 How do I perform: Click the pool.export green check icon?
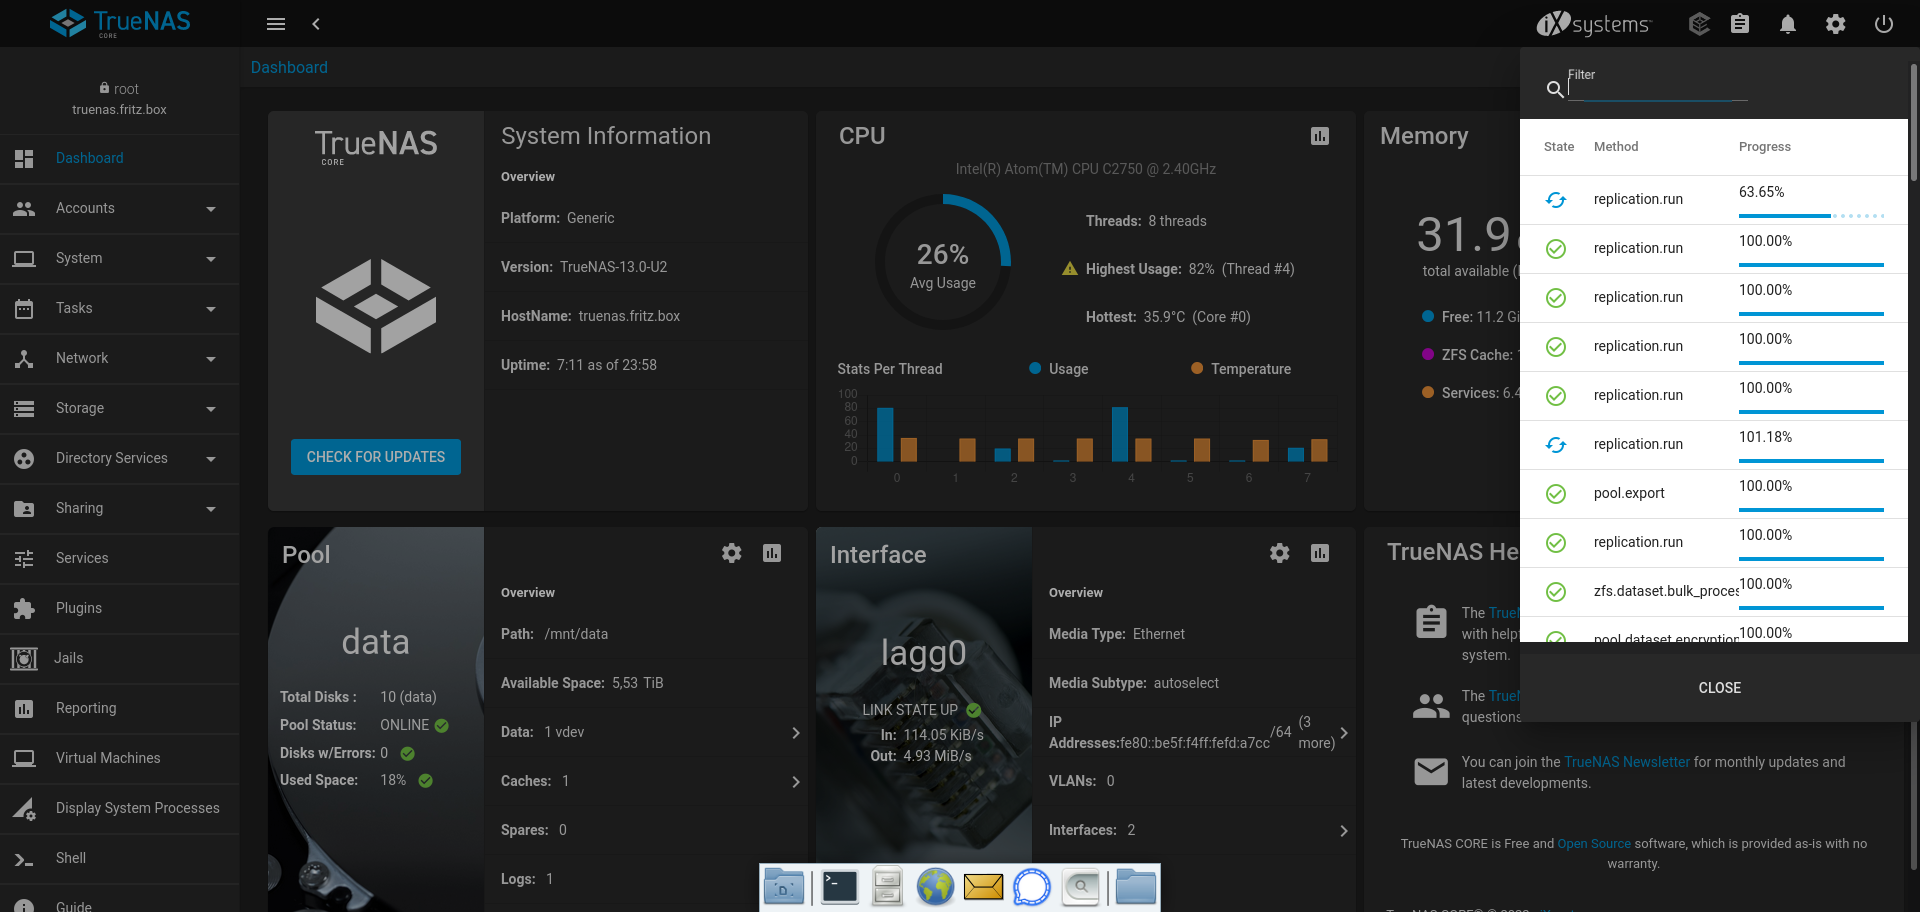[x=1556, y=493]
